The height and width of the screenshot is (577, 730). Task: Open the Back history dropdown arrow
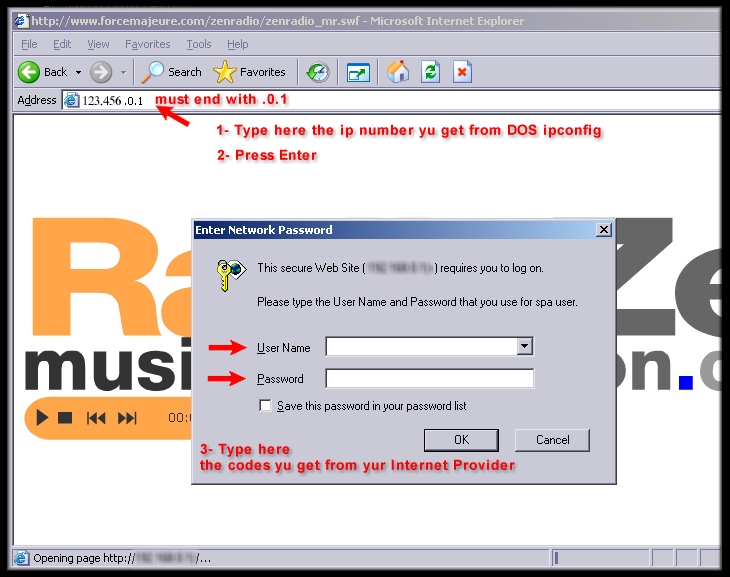tap(78, 72)
